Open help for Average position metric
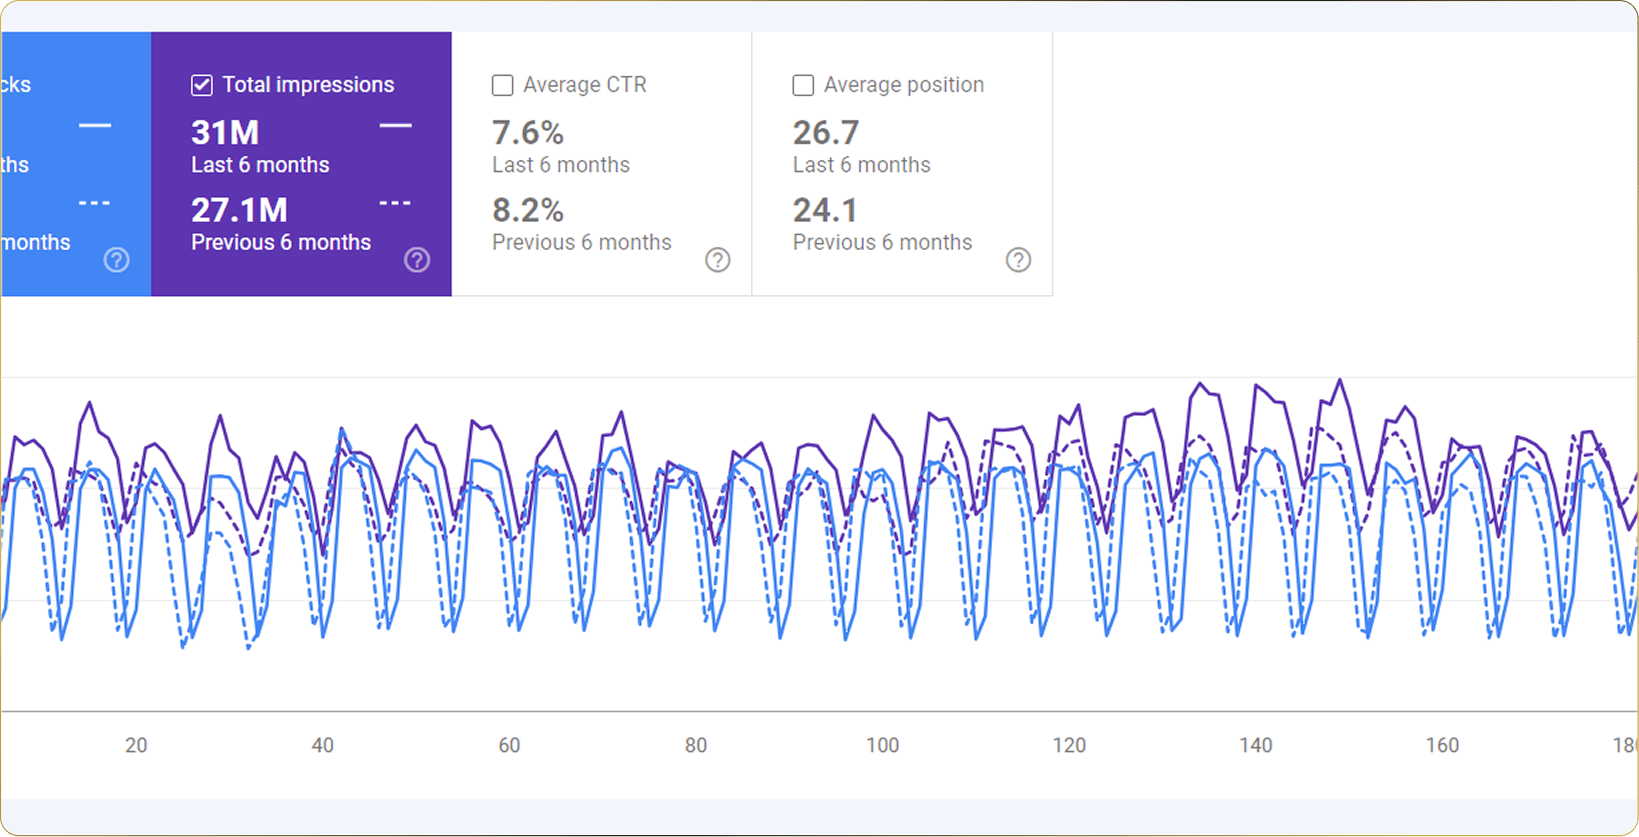 pyautogui.click(x=1018, y=260)
